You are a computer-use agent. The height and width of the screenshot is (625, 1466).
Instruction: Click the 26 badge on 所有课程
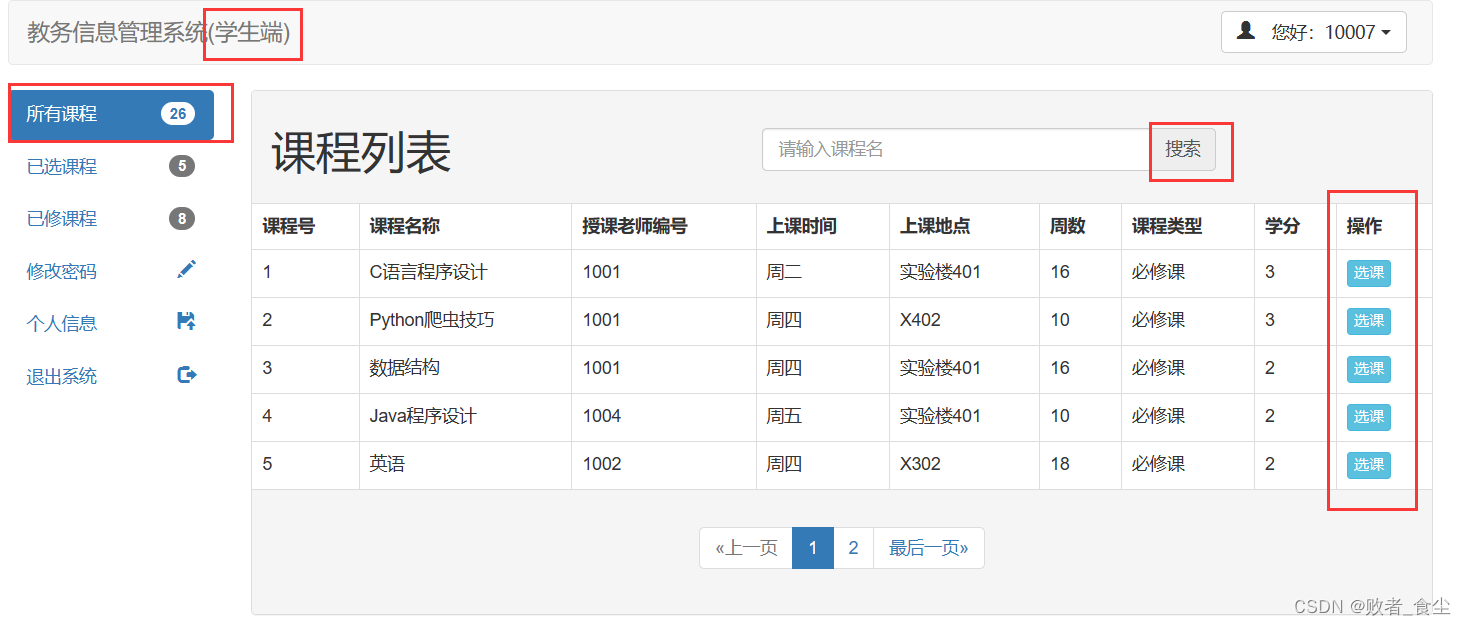[178, 114]
